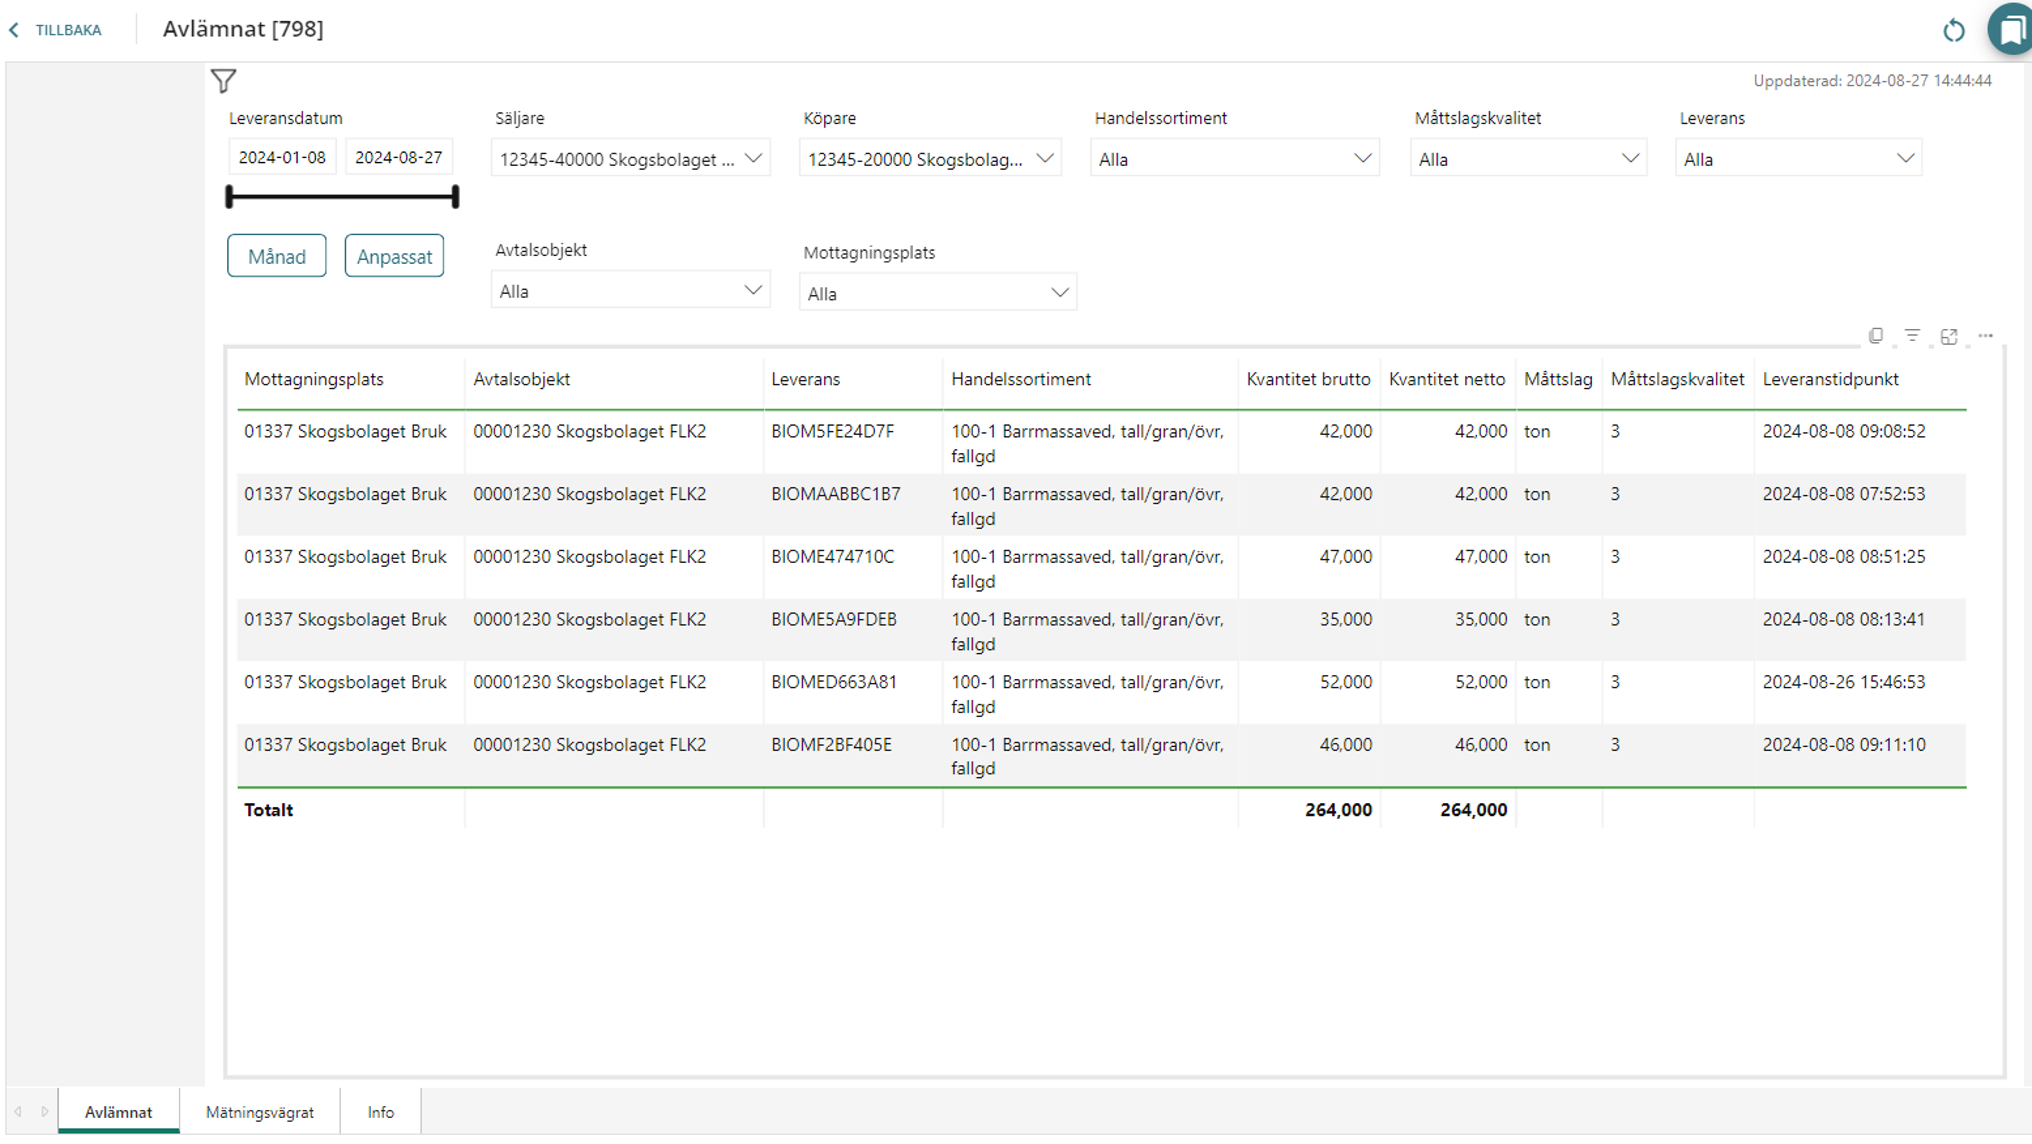Viewport: 2032px width, 1144px height.
Task: Click the date range slider track
Action: [x=342, y=197]
